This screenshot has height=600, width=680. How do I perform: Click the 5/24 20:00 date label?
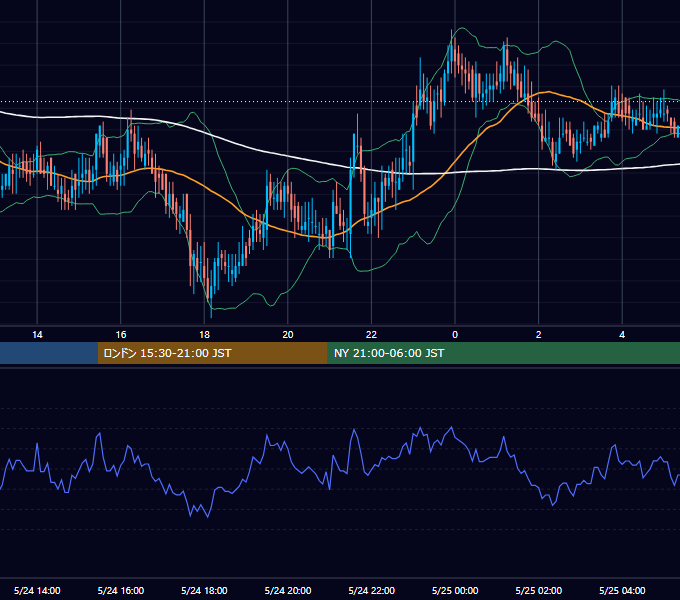pyautogui.click(x=288, y=590)
